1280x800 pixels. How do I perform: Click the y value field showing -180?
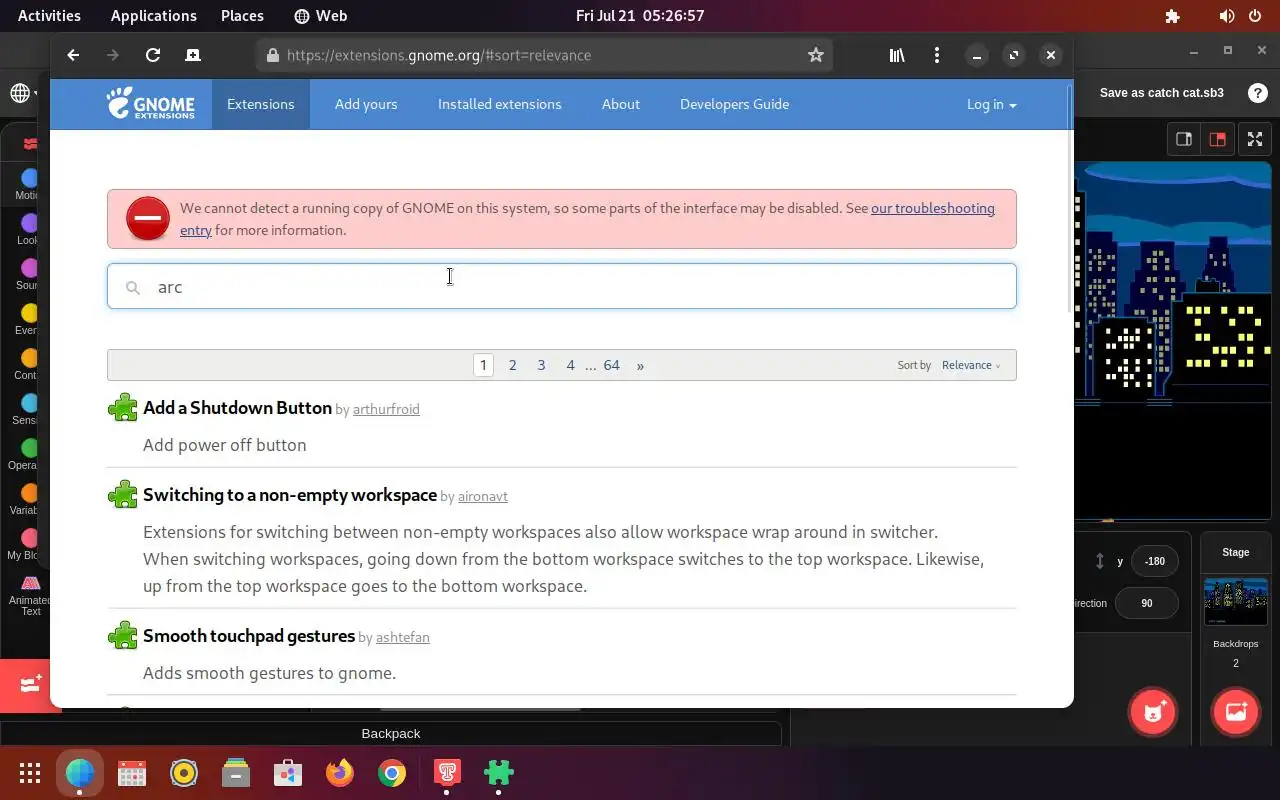1154,561
